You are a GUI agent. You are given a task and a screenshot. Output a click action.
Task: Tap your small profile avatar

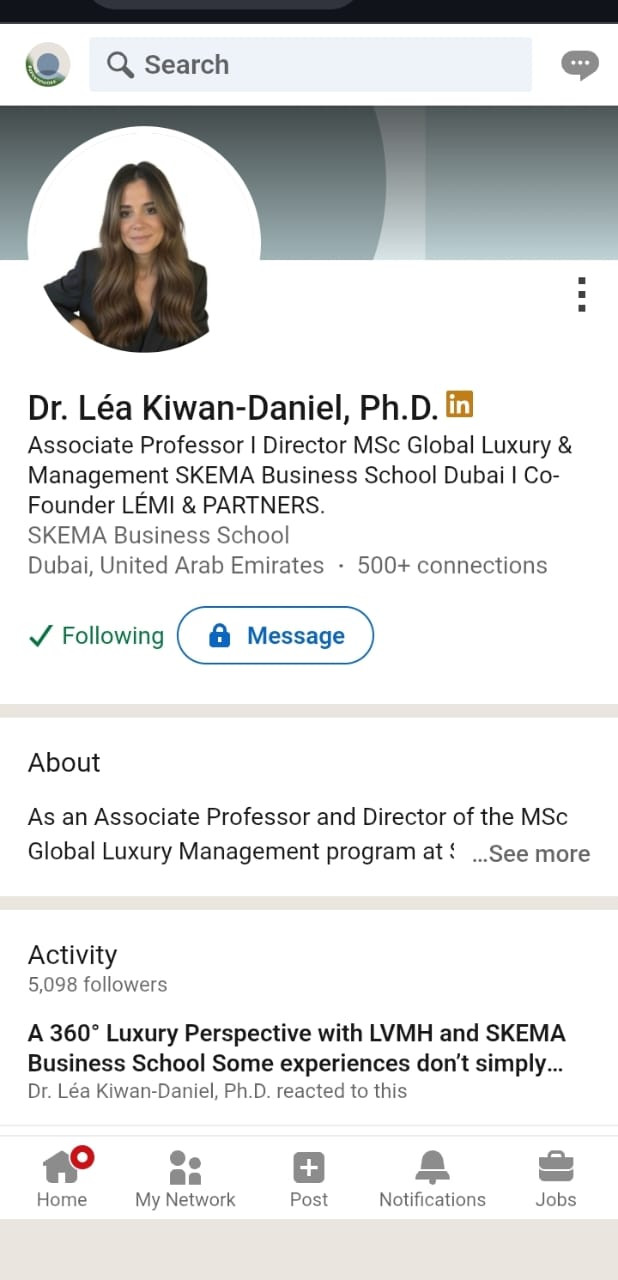47,65
